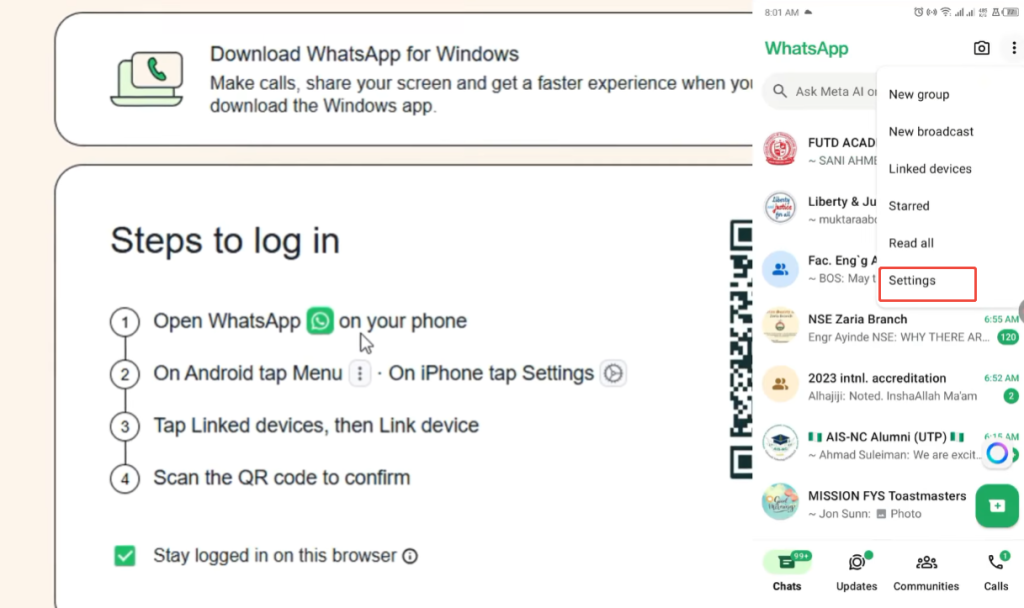The image size is (1024, 608).
Task: Open AIS-NC Alumni (UTP) avatar
Action: pos(780,443)
